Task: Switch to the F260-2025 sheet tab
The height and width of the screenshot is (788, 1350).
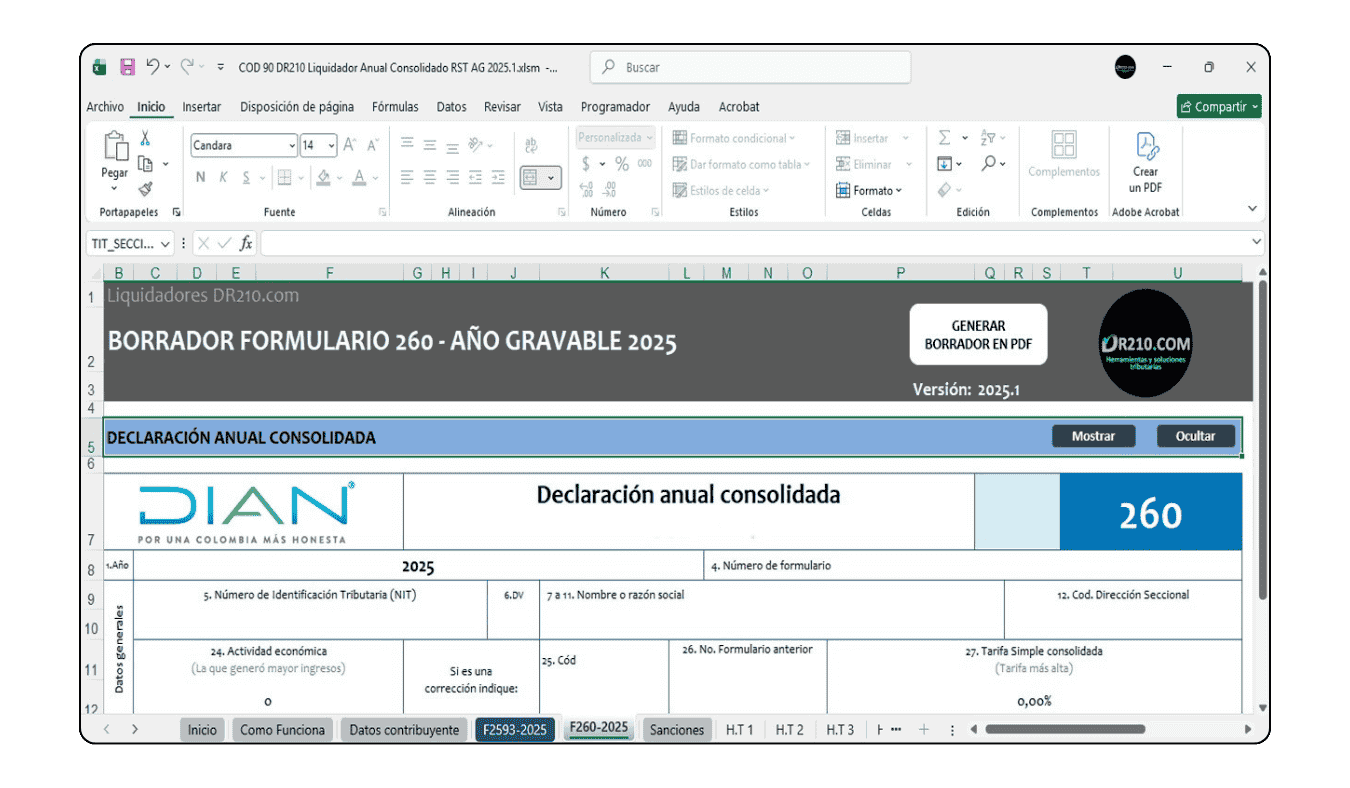Action: [x=598, y=729]
